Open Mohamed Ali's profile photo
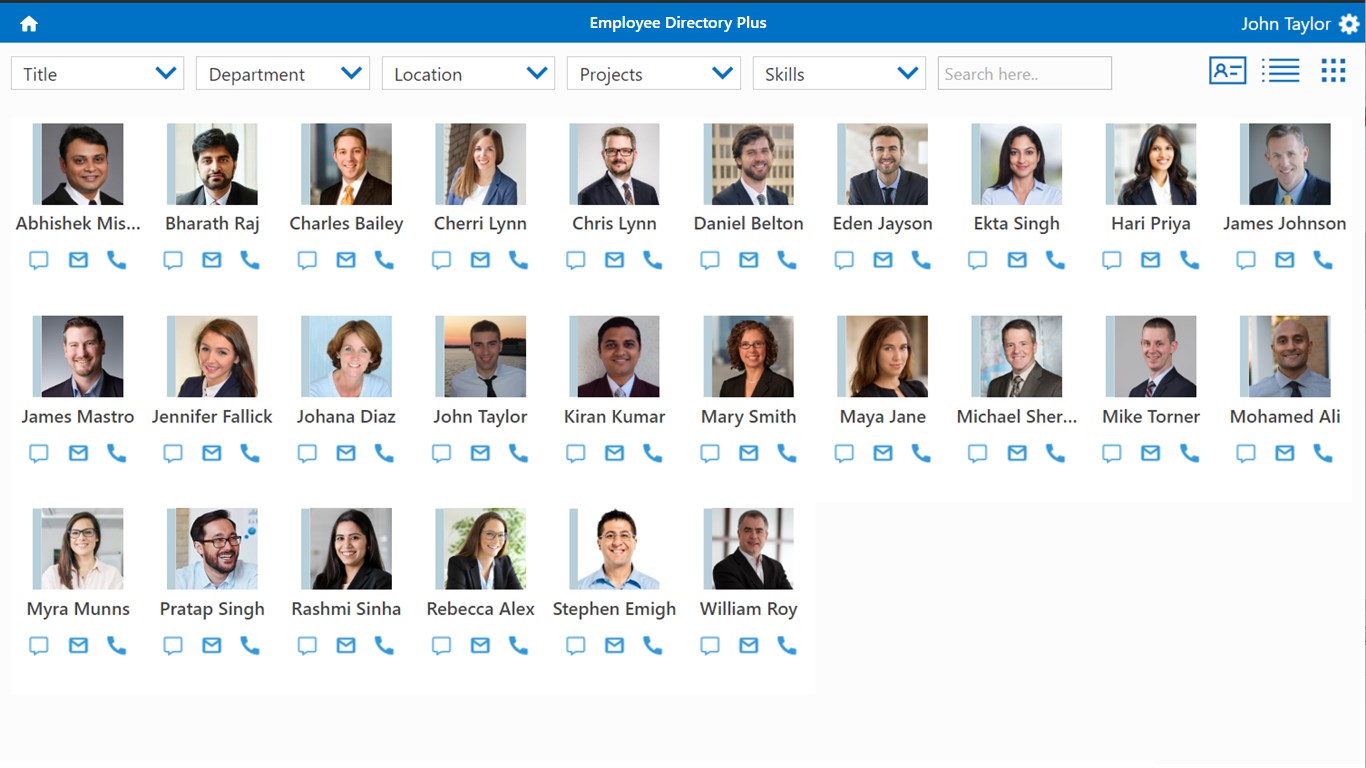 (x=1285, y=357)
